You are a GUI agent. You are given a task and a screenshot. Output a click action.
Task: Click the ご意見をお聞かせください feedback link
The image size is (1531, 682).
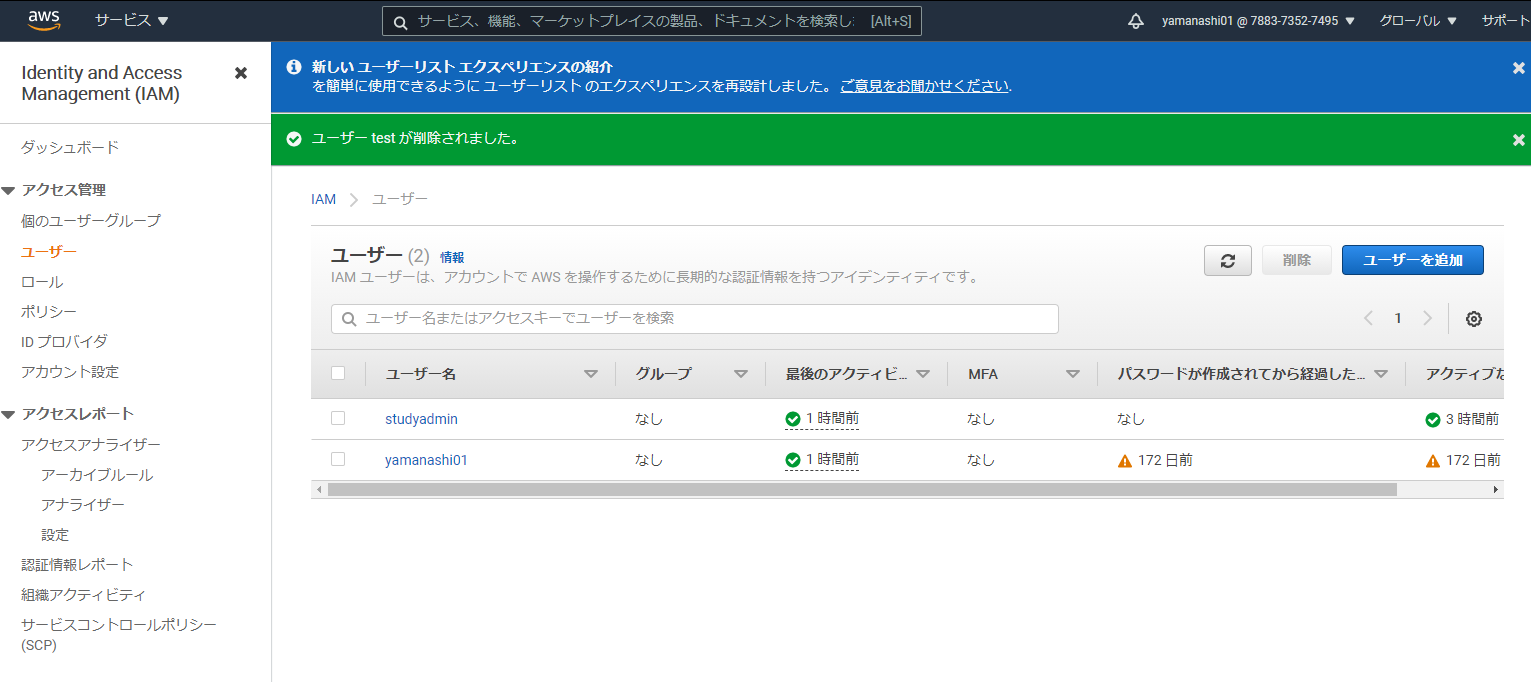point(924,86)
